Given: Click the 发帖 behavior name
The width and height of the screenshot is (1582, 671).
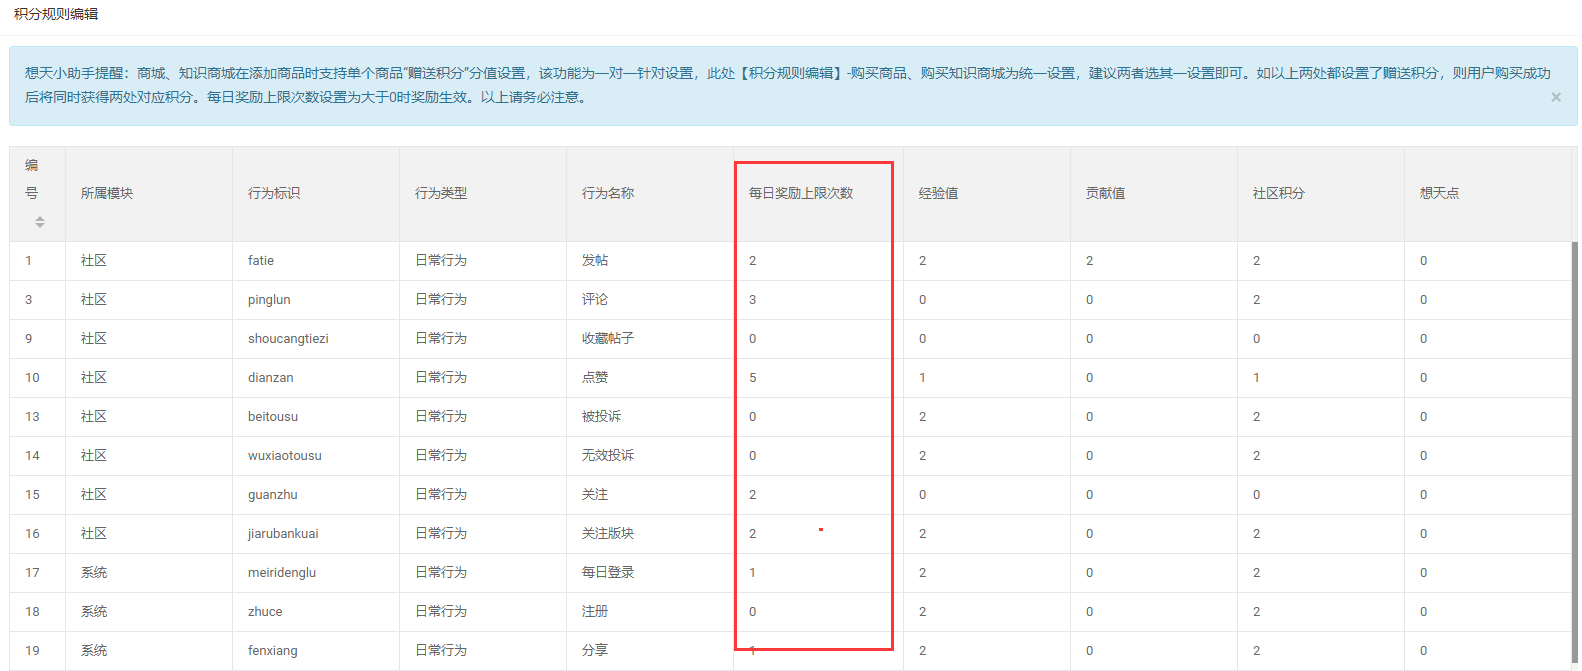Looking at the screenshot, I should coord(595,260).
